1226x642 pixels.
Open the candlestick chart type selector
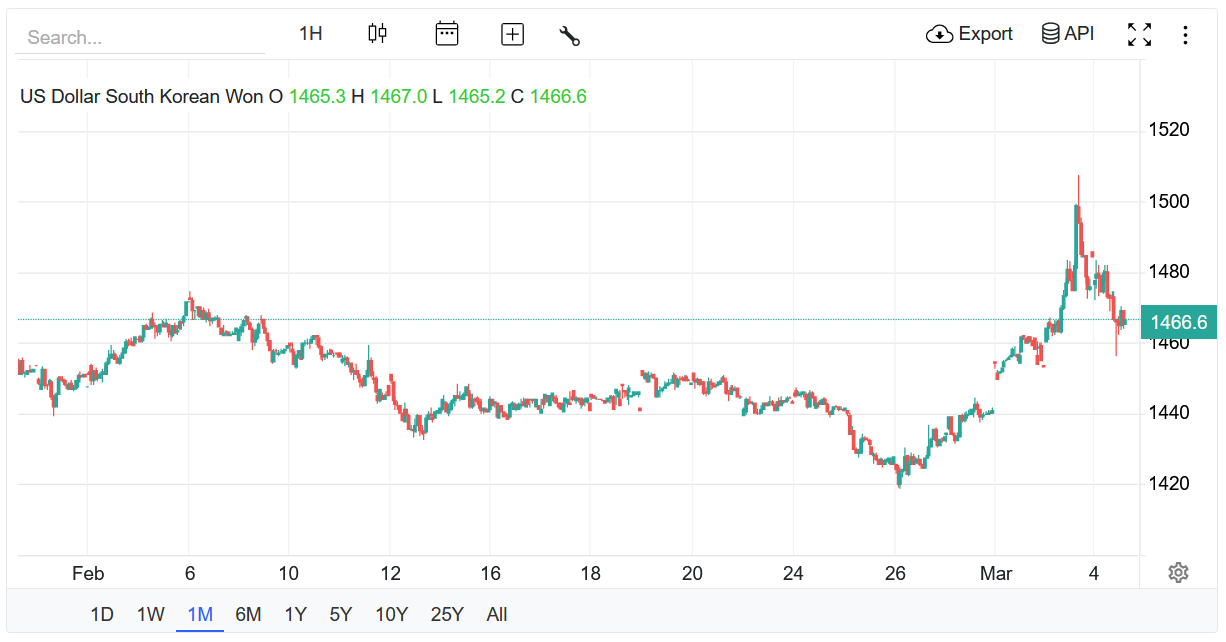(x=377, y=34)
